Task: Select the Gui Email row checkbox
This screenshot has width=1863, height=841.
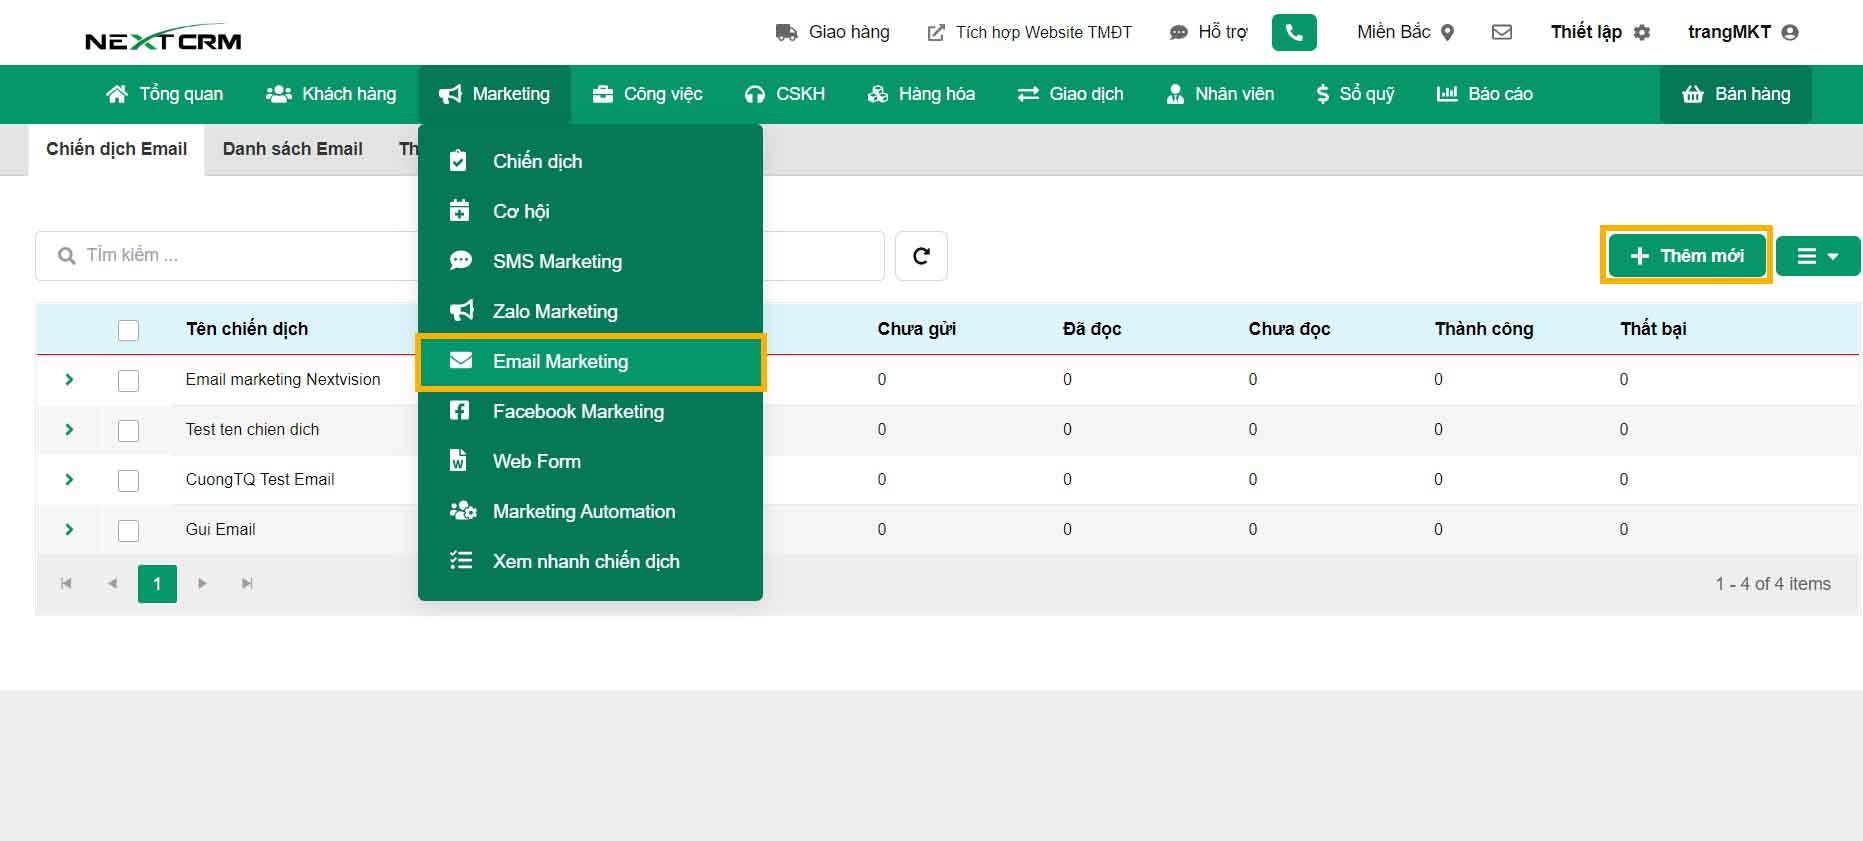Action: pos(128,531)
